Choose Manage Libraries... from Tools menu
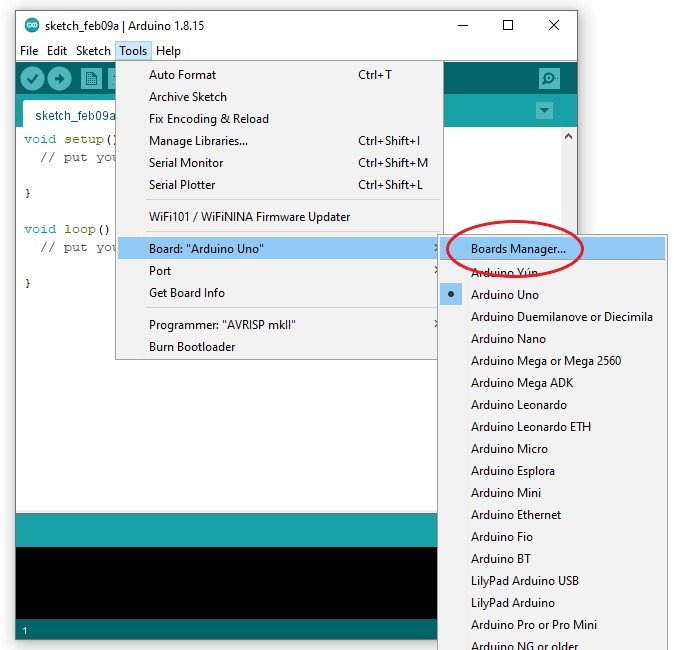Screen dimensions: 685x650 [198, 141]
